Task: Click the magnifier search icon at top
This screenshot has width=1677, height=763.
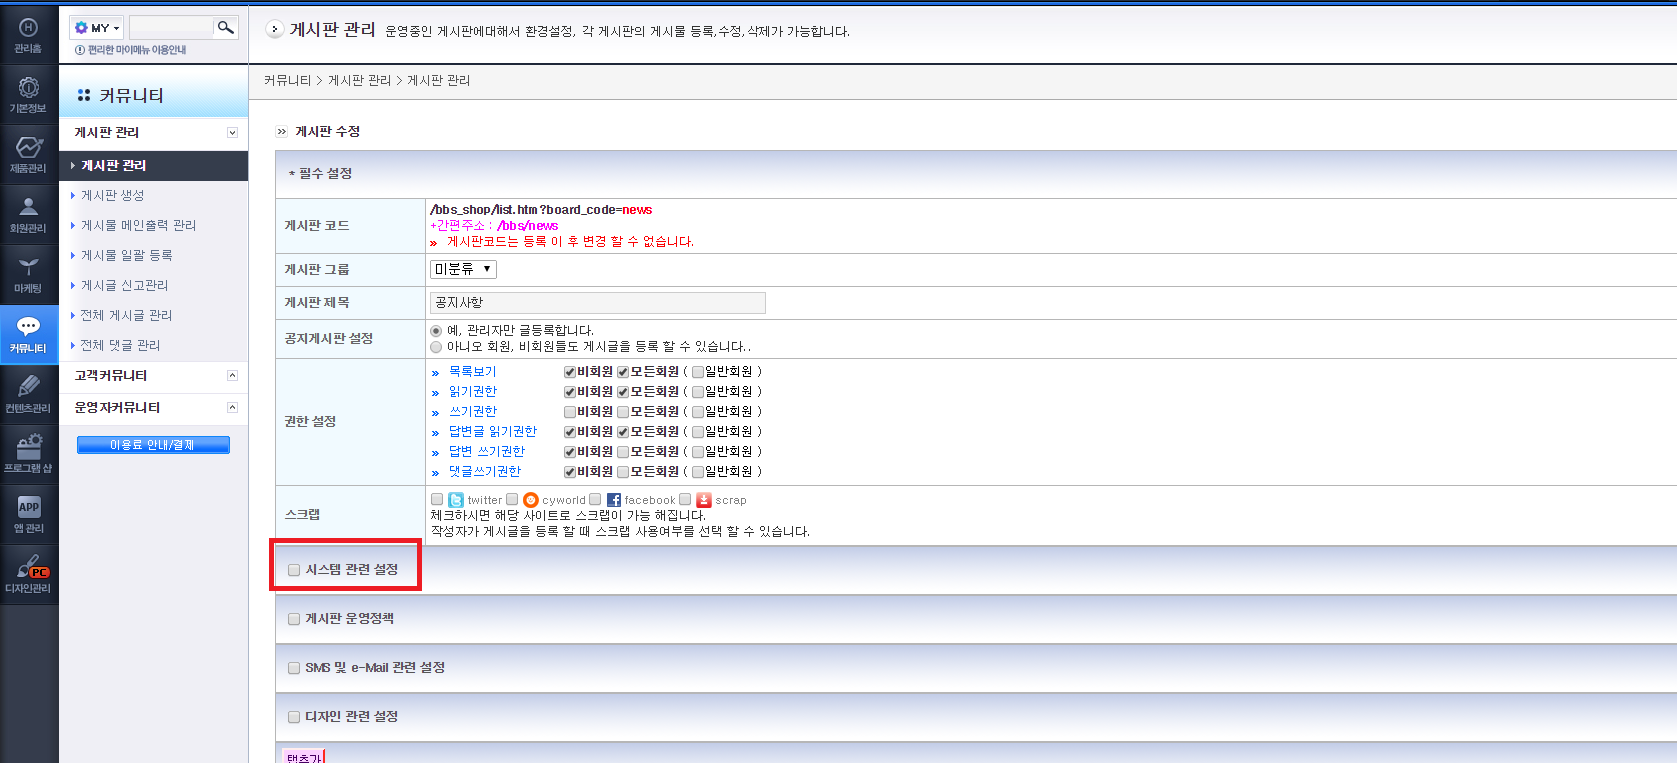Action: 226,27
